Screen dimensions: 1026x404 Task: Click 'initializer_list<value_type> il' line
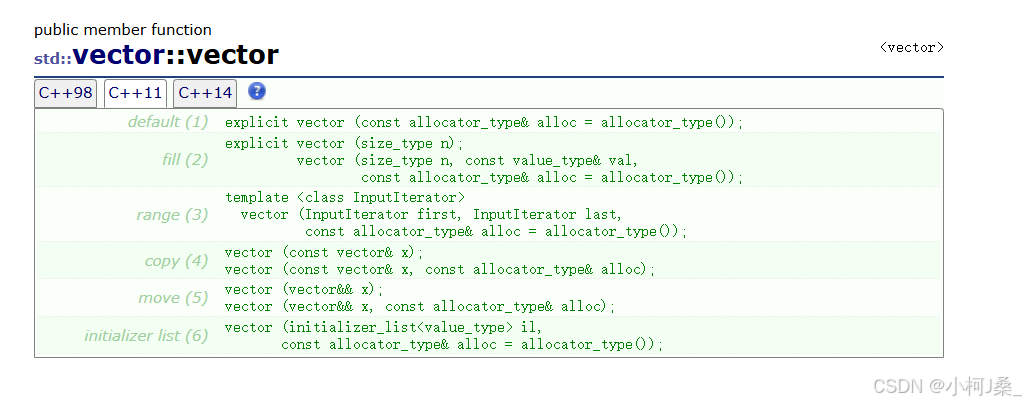pyautogui.click(x=383, y=327)
